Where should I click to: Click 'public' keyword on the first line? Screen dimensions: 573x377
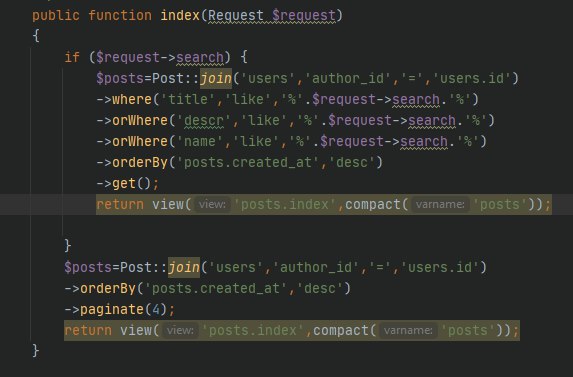(56, 15)
